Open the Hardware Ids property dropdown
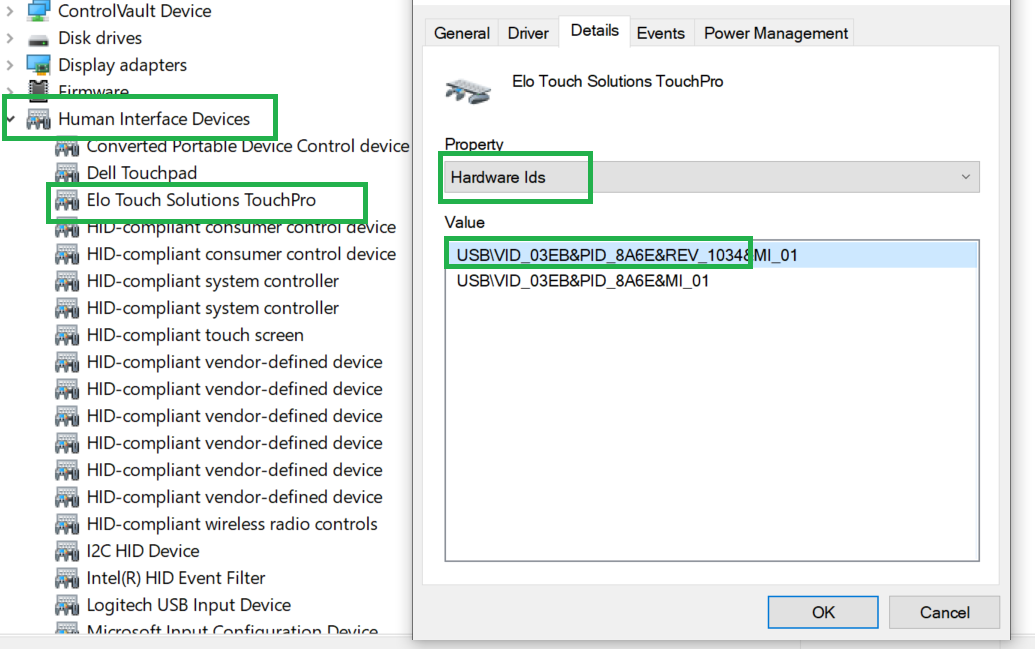This screenshot has height=649, width=1035. [712, 177]
